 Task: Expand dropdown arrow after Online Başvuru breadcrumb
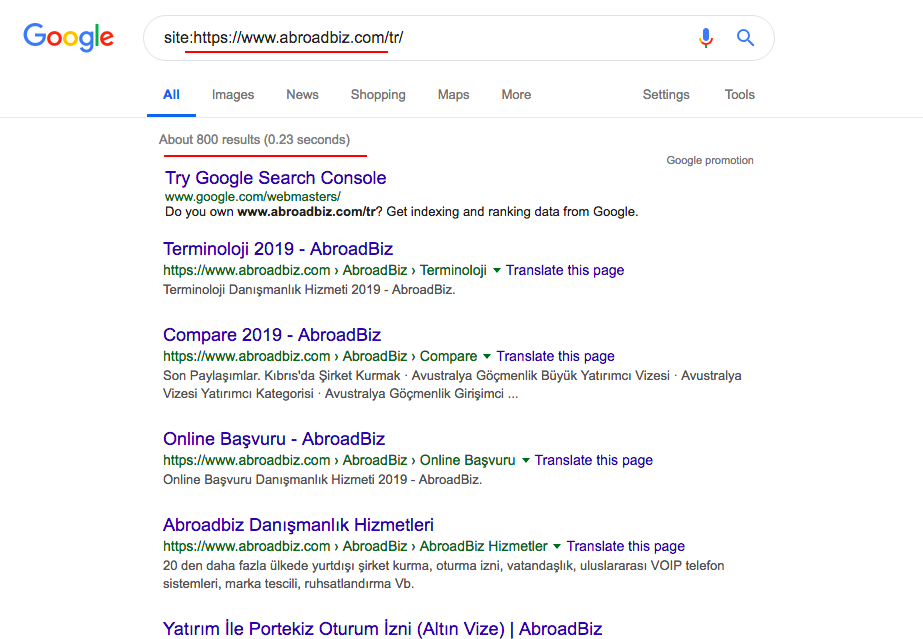click(525, 460)
